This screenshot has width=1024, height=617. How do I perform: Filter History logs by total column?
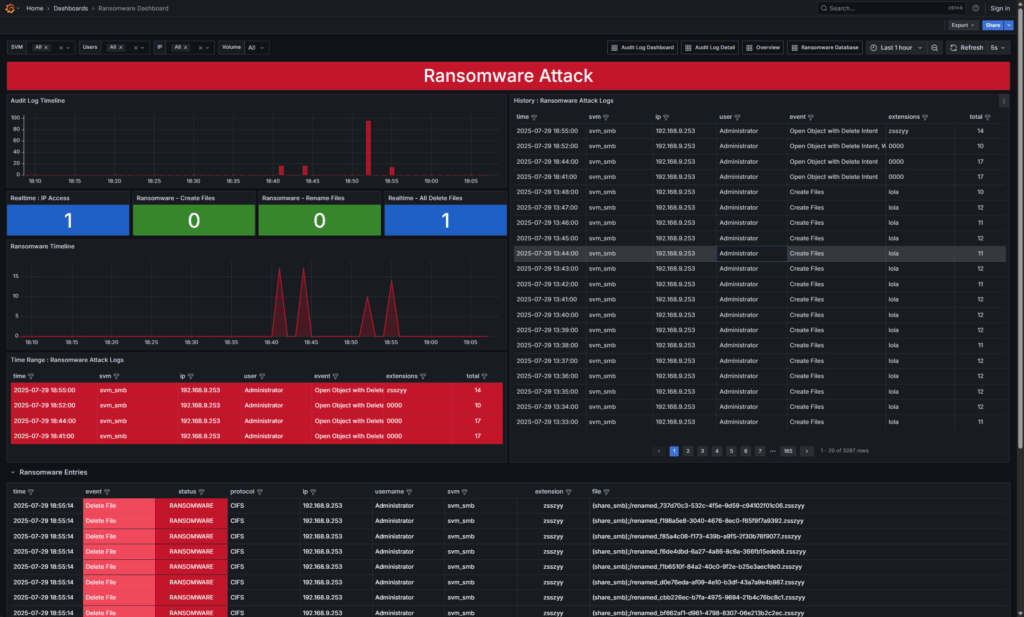(987, 118)
